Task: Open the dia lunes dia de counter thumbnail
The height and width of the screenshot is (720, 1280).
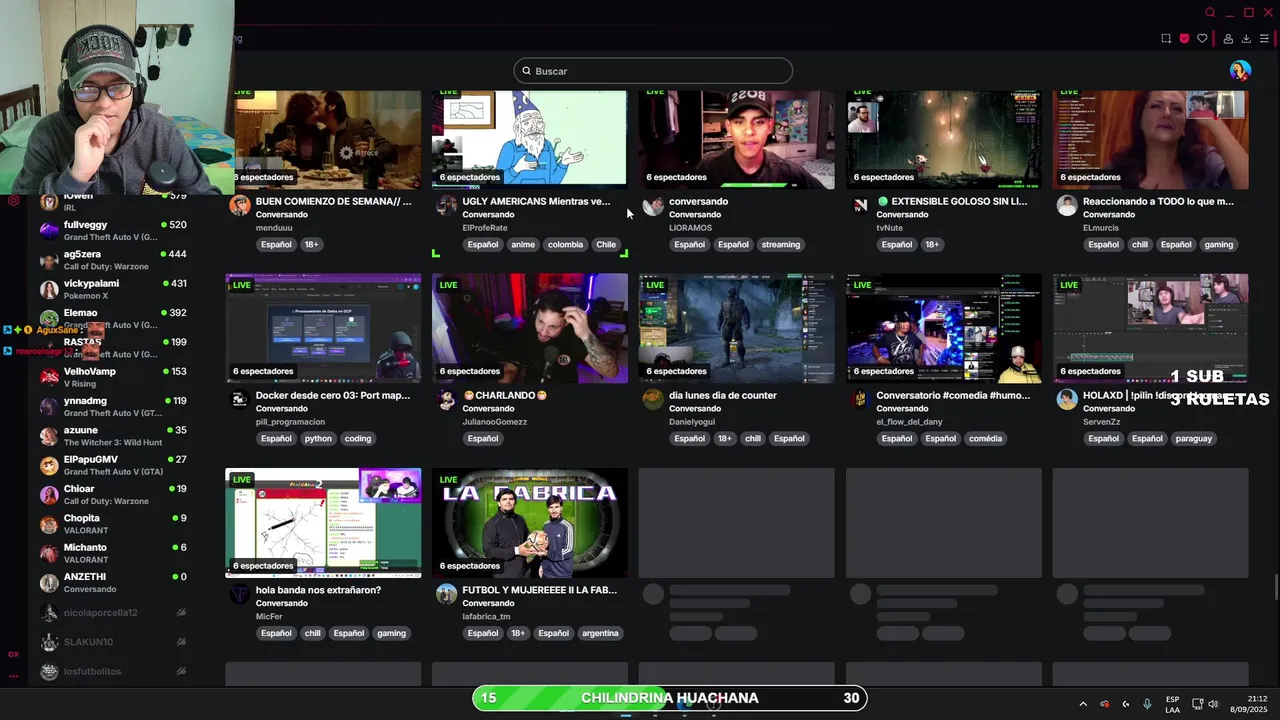Action: (737, 328)
